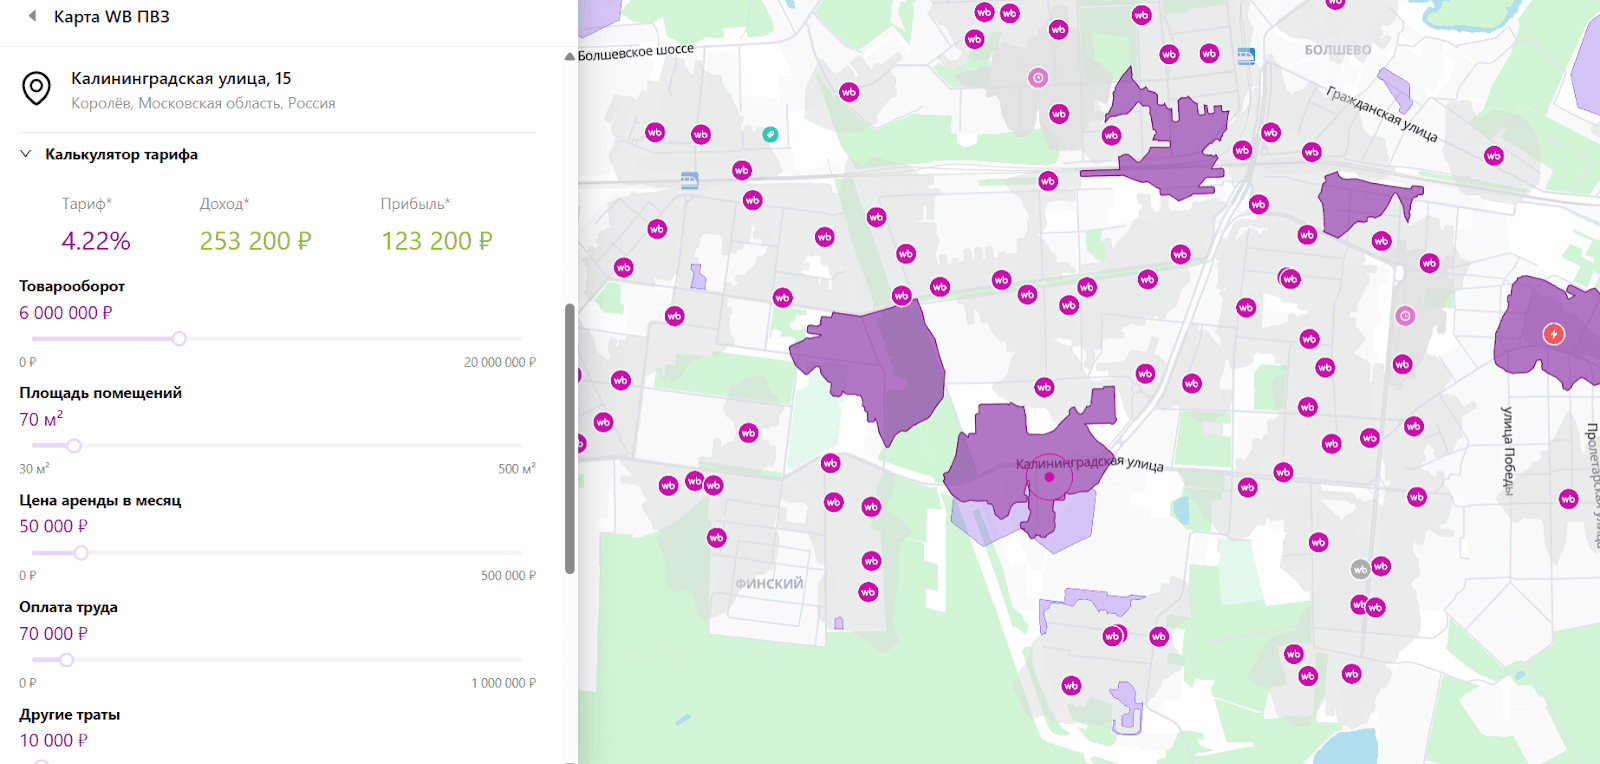The image size is (1600, 764).
Task: Click the БОЛШЕВО district label on map
Action: point(1338,50)
